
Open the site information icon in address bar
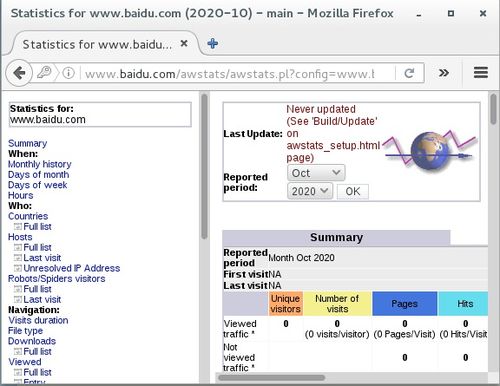coord(68,73)
